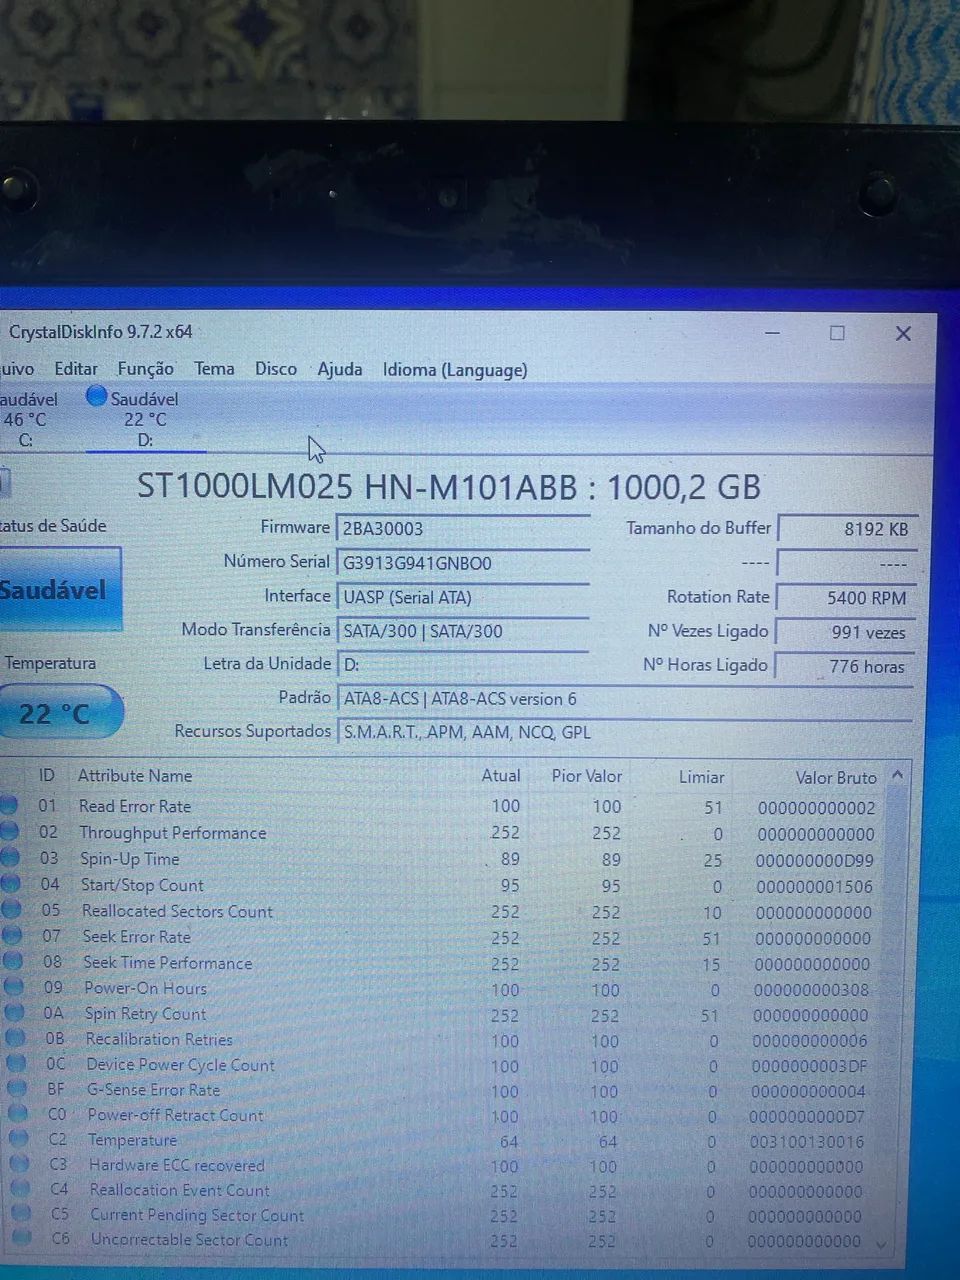Click the Interface field UASP (Serial ATA)
960x1280 pixels.
point(462,597)
